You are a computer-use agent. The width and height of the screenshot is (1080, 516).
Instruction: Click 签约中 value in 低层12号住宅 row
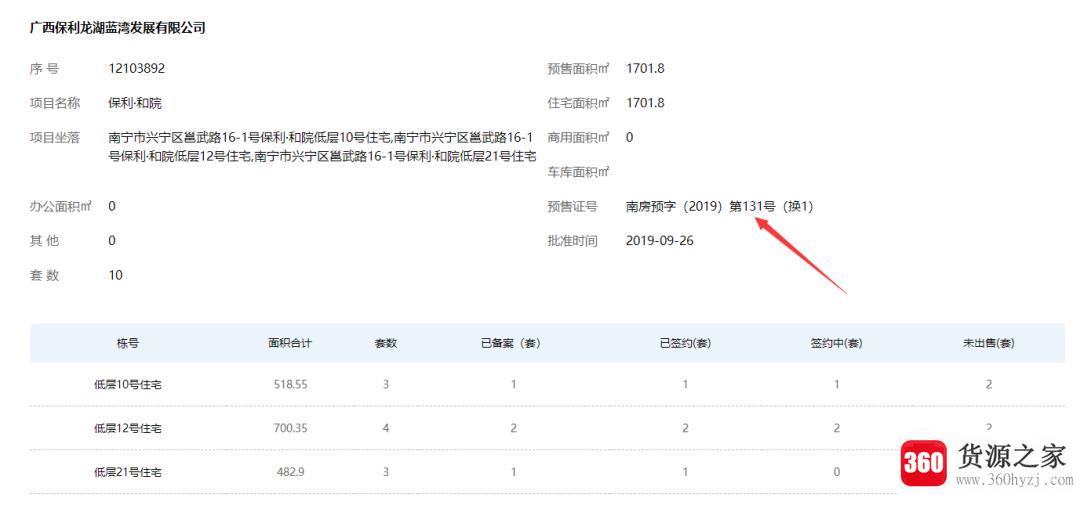tap(837, 429)
